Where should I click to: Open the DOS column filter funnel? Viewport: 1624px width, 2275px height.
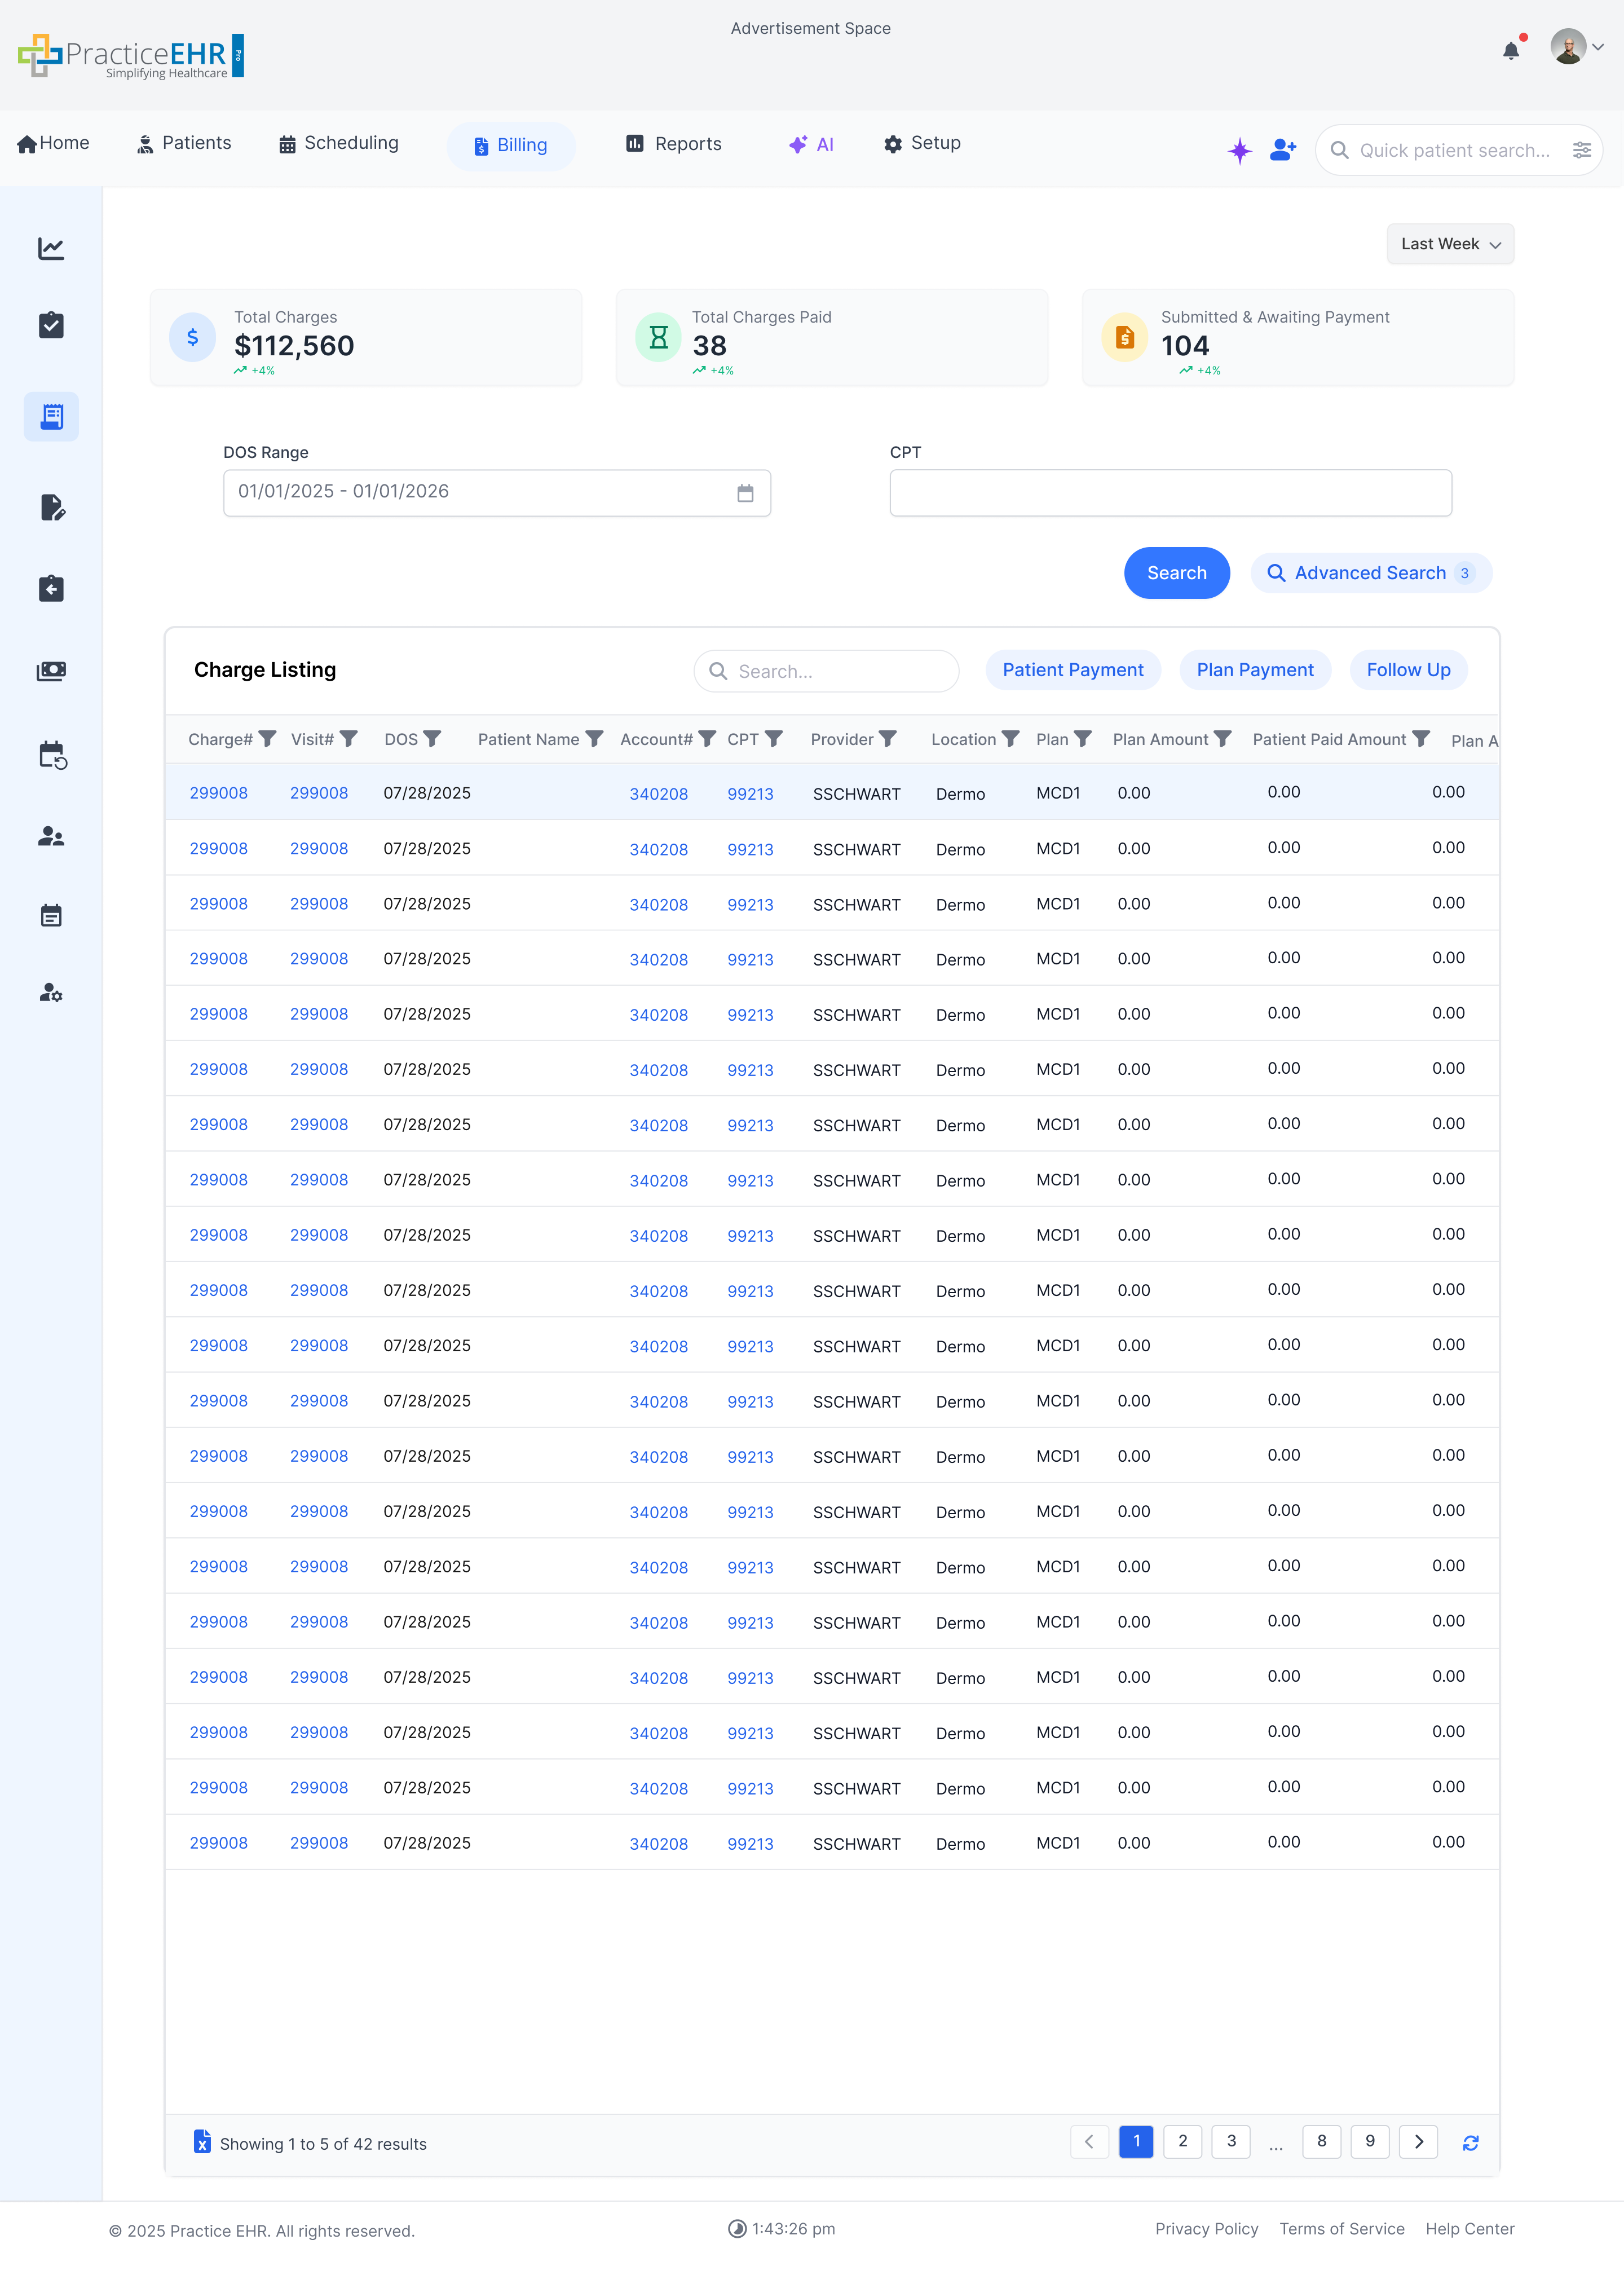point(434,739)
